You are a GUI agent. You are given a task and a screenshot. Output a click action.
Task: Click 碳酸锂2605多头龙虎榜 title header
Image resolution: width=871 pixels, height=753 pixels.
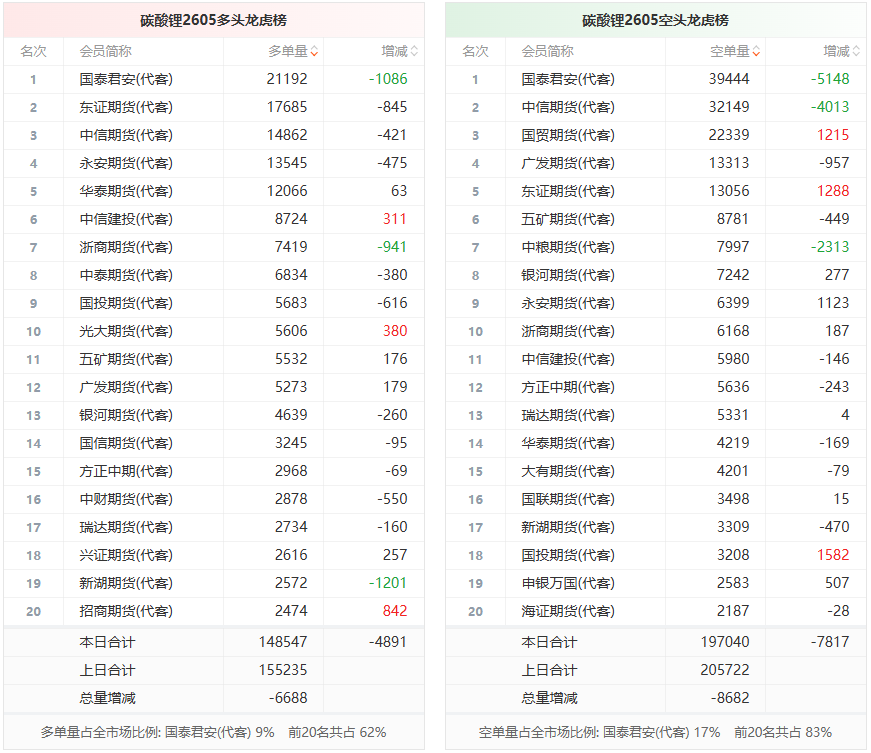[x=214, y=21]
